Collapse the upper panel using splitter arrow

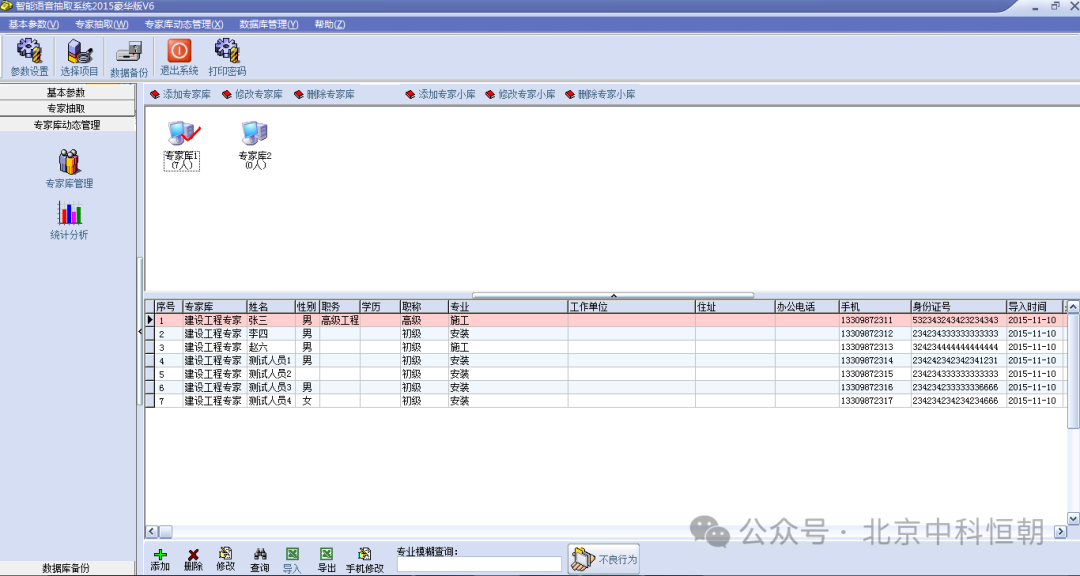(x=613, y=296)
